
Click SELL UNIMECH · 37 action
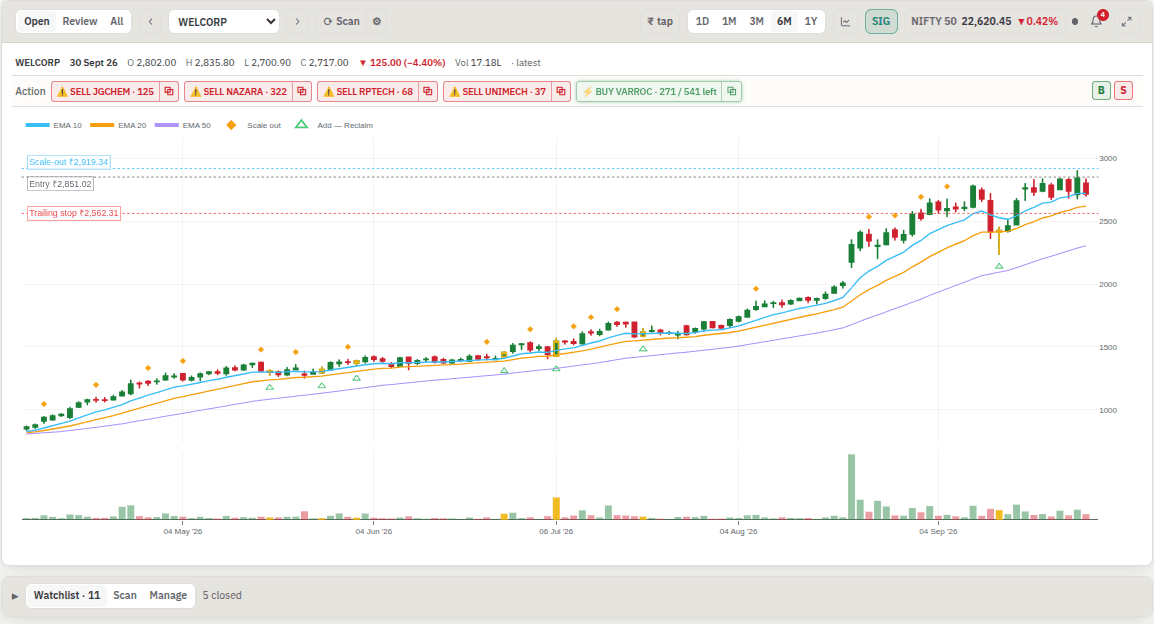498,91
